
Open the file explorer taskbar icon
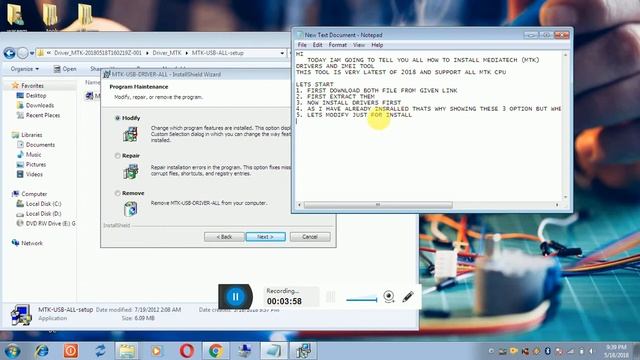pos(127,351)
